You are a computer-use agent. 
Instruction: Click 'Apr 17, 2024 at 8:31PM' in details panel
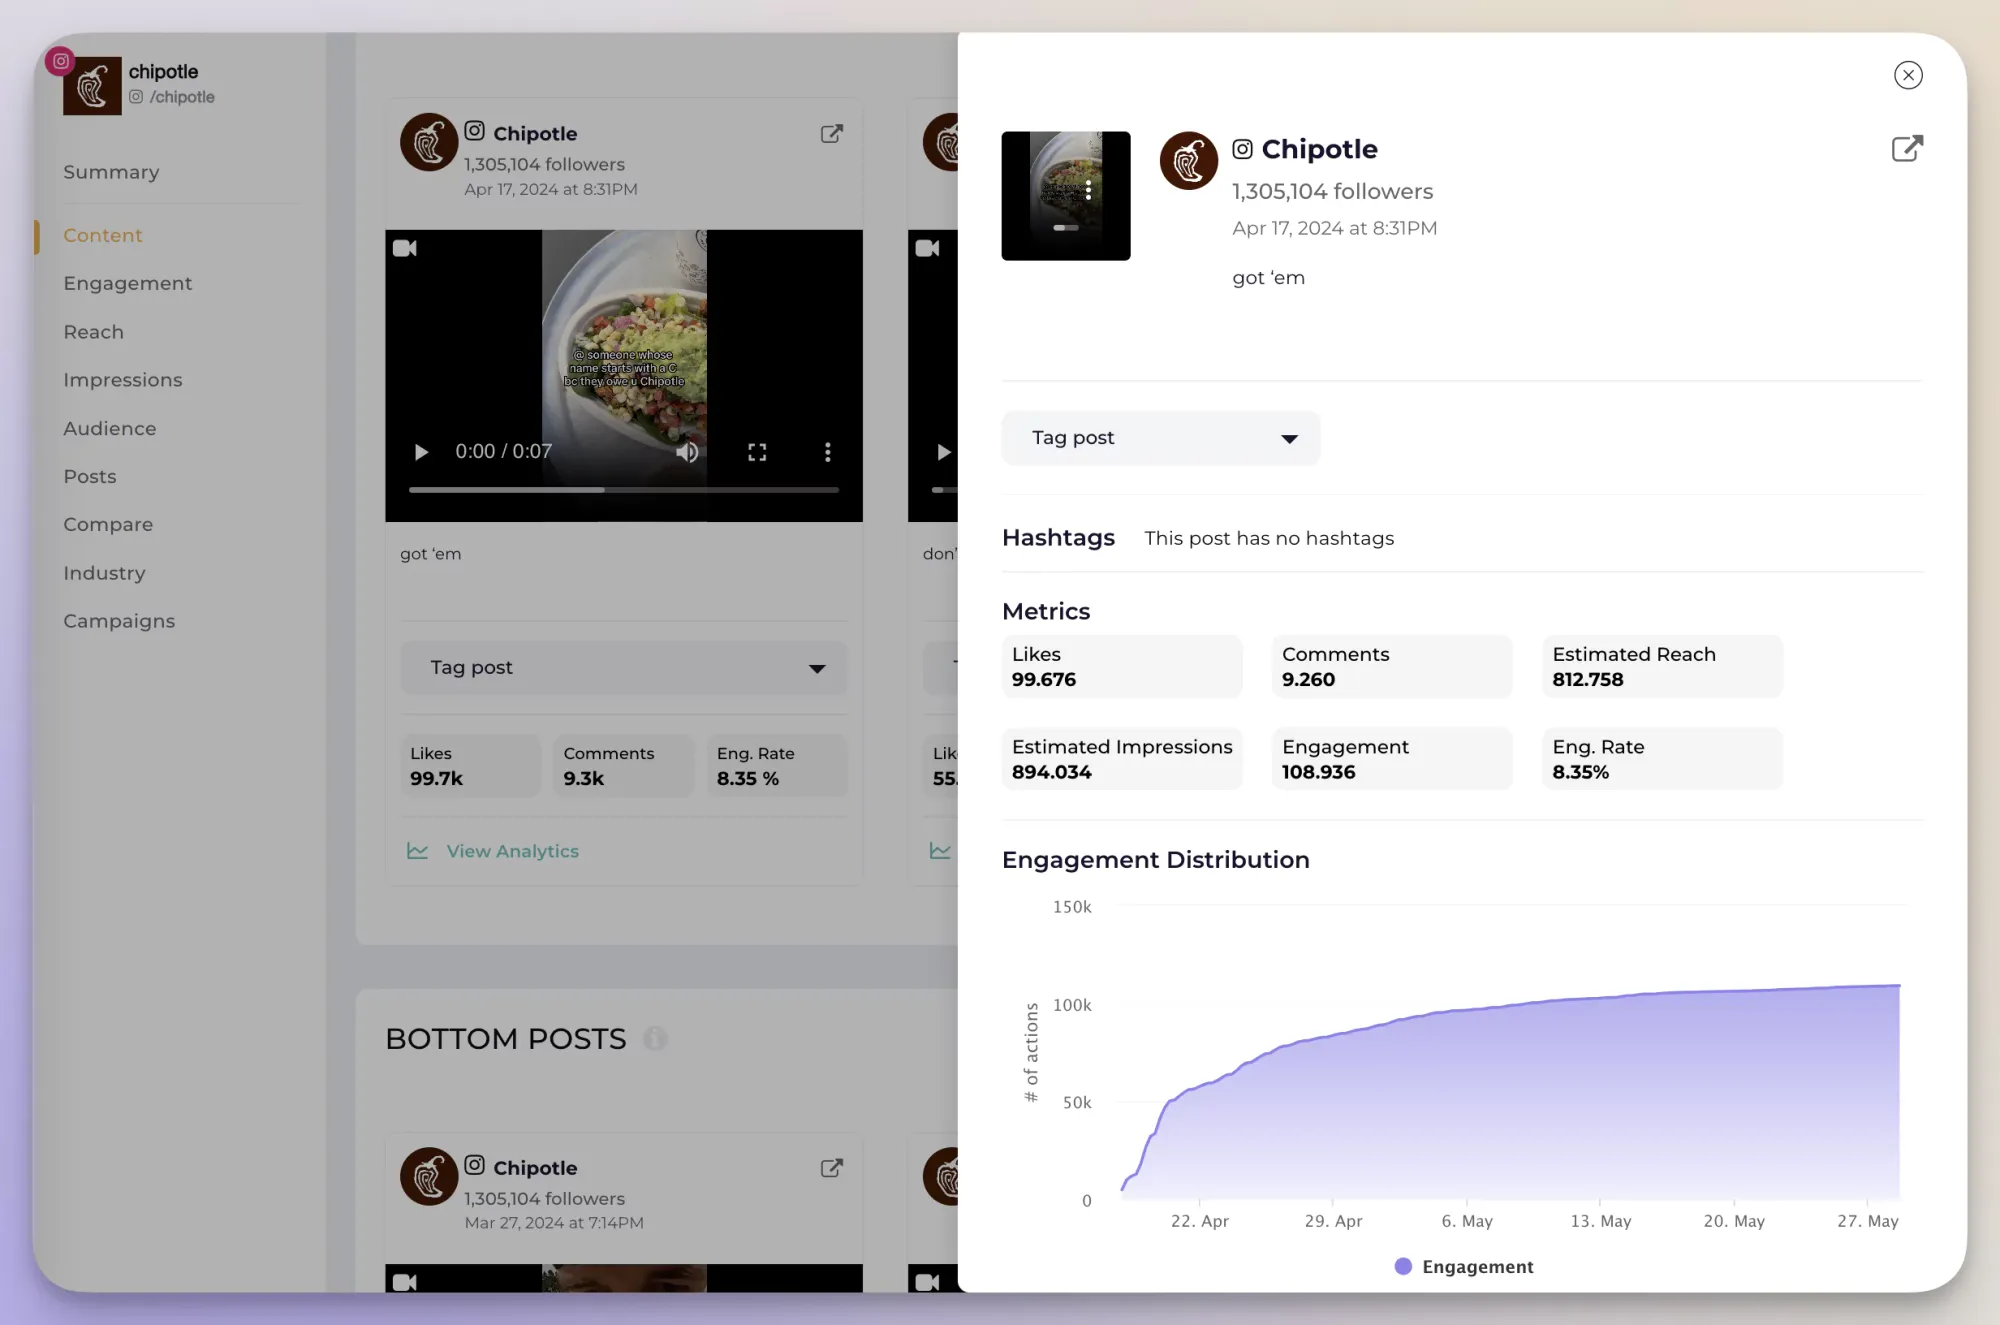tap(1334, 228)
